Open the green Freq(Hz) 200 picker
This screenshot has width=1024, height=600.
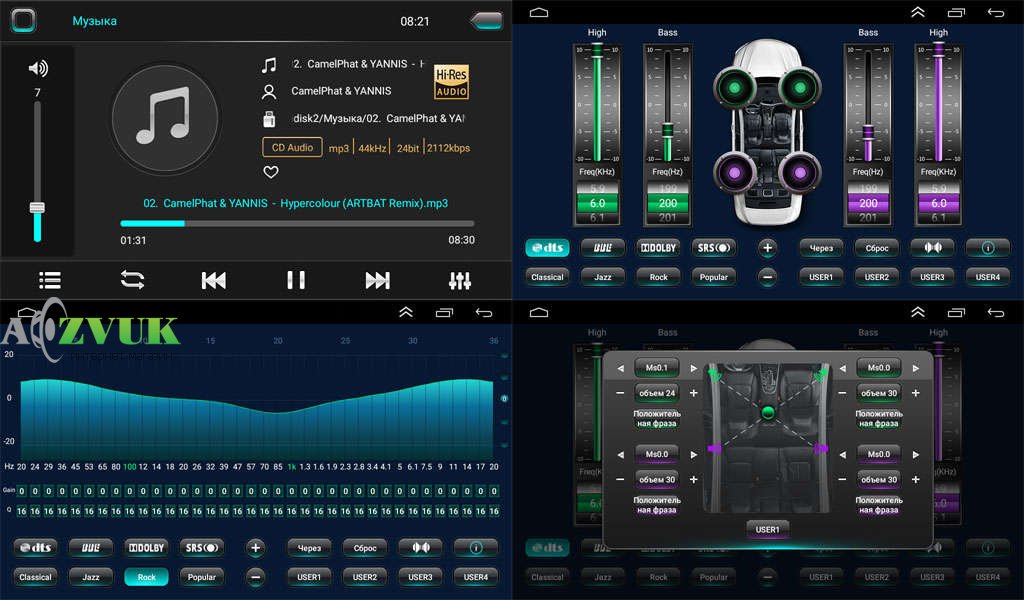pos(667,203)
